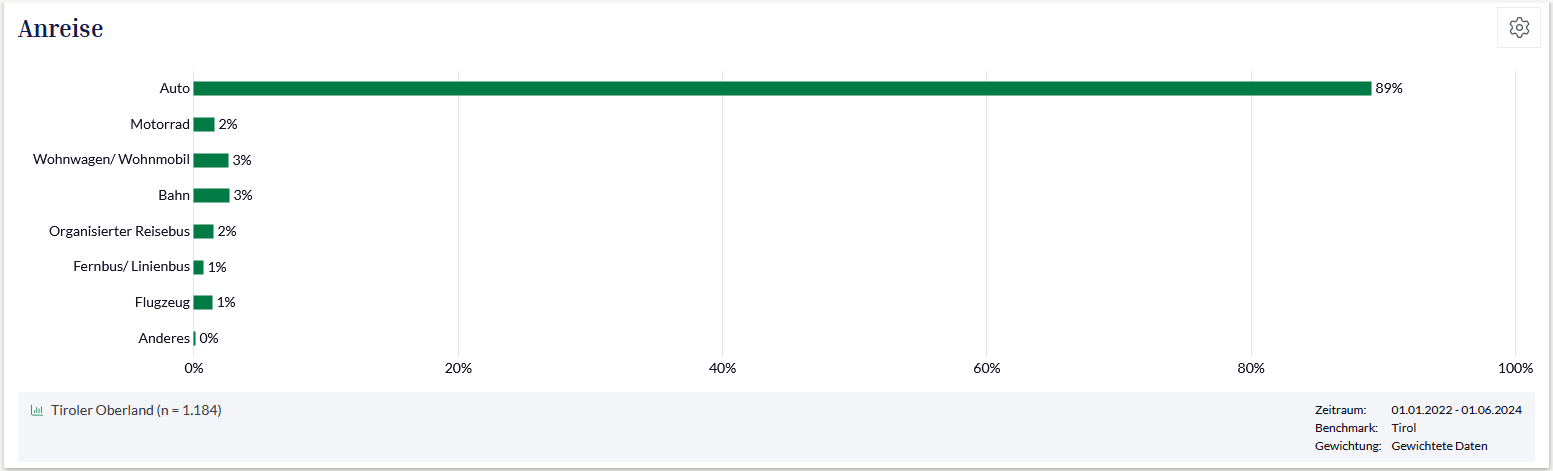Open chart settings gear icon
This screenshot has width=1553, height=471.
(1519, 28)
